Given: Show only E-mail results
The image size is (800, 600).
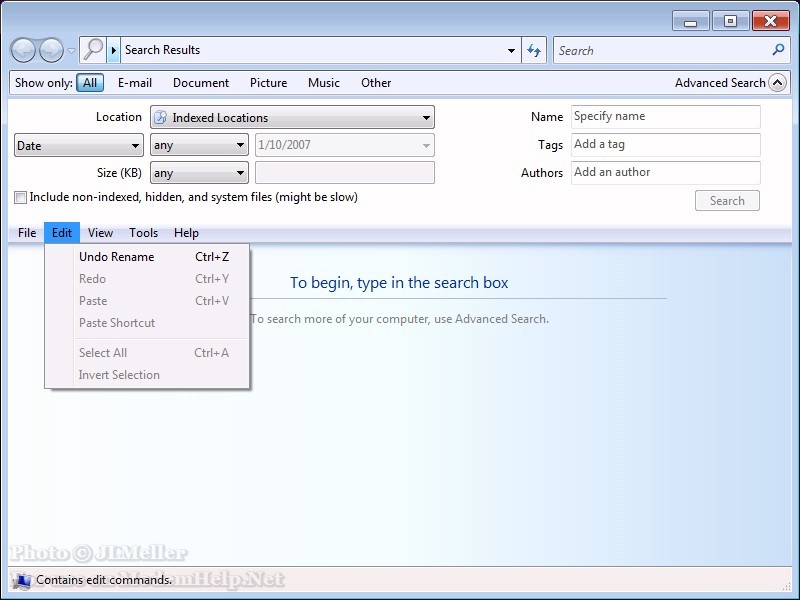Looking at the screenshot, I should (x=135, y=83).
